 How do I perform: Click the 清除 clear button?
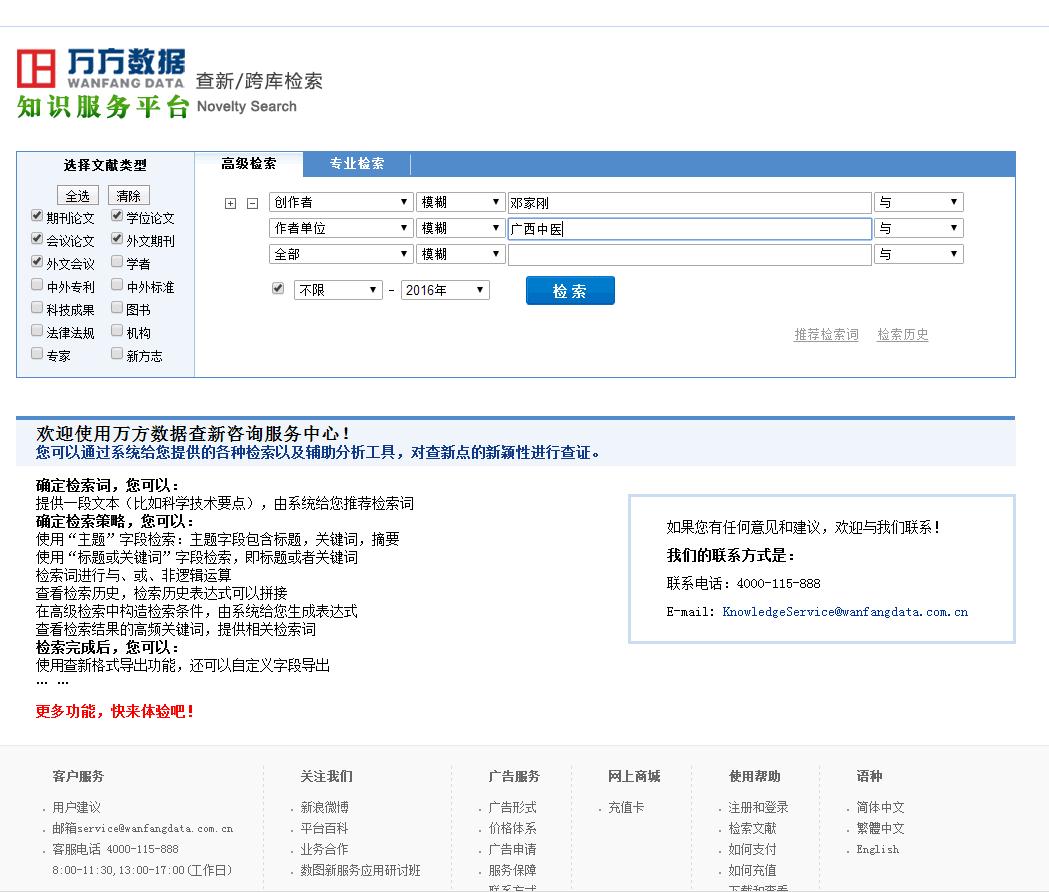pyautogui.click(x=128, y=195)
